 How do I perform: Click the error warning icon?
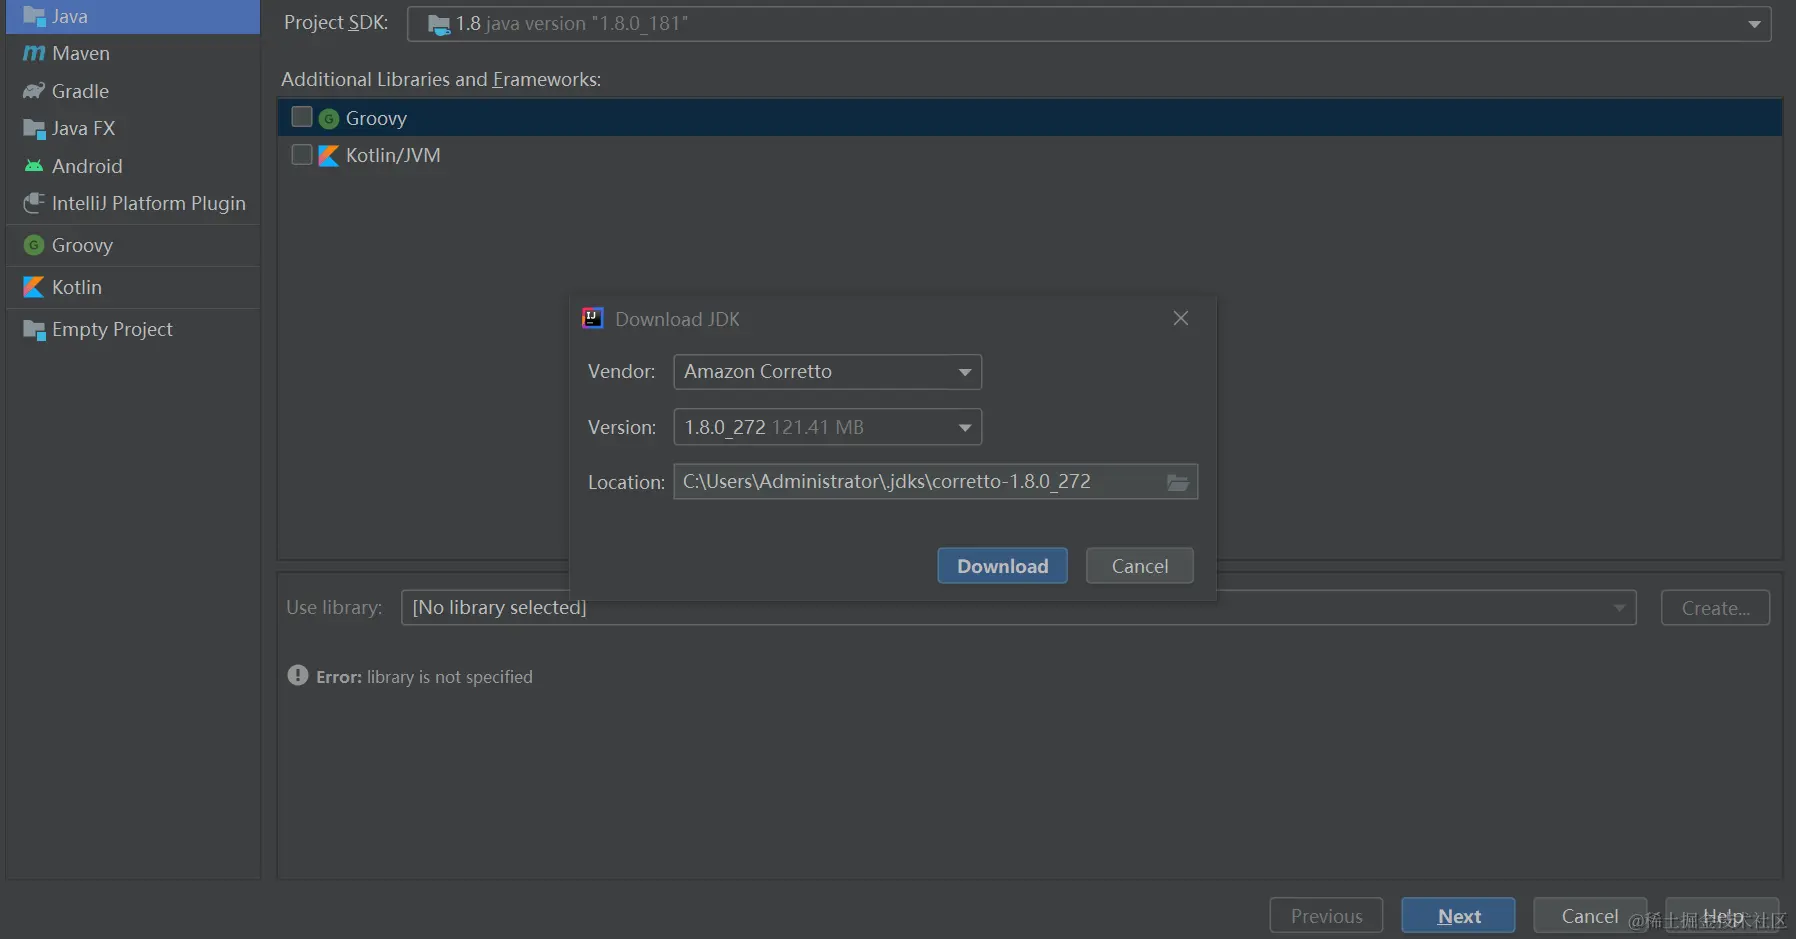click(298, 675)
